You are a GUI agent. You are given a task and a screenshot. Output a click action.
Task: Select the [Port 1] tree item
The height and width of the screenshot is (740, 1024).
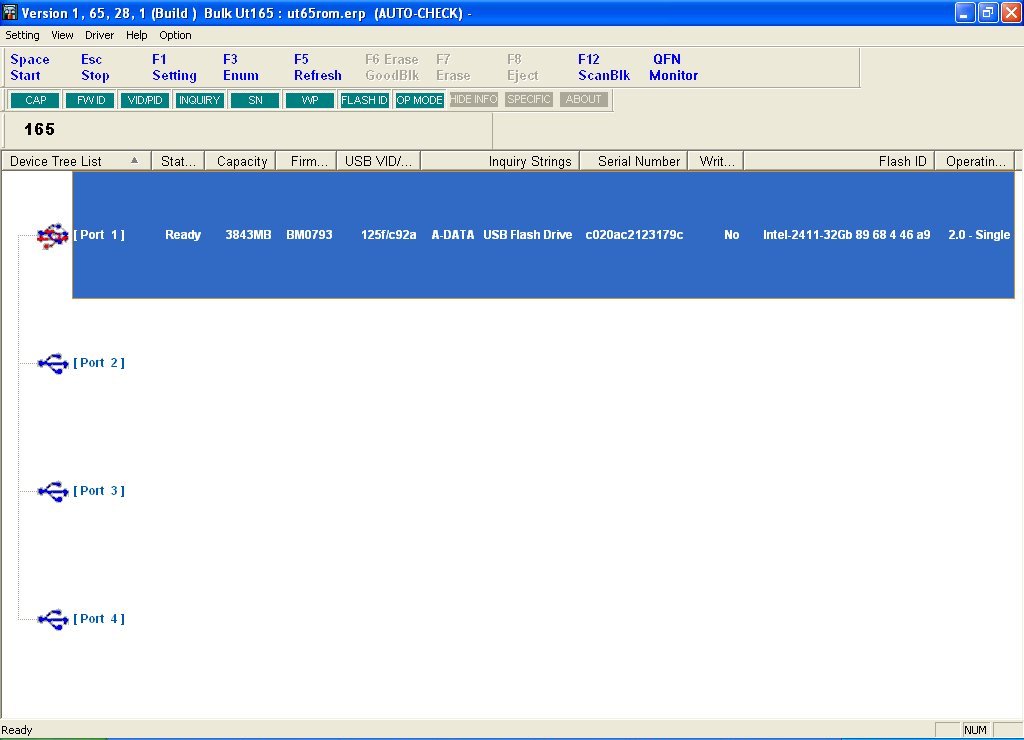pyautogui.click(x=99, y=234)
